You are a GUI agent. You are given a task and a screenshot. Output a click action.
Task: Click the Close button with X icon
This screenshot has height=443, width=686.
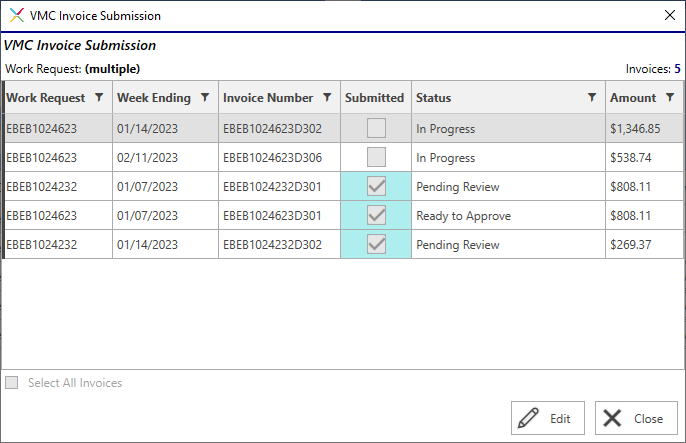(636, 418)
